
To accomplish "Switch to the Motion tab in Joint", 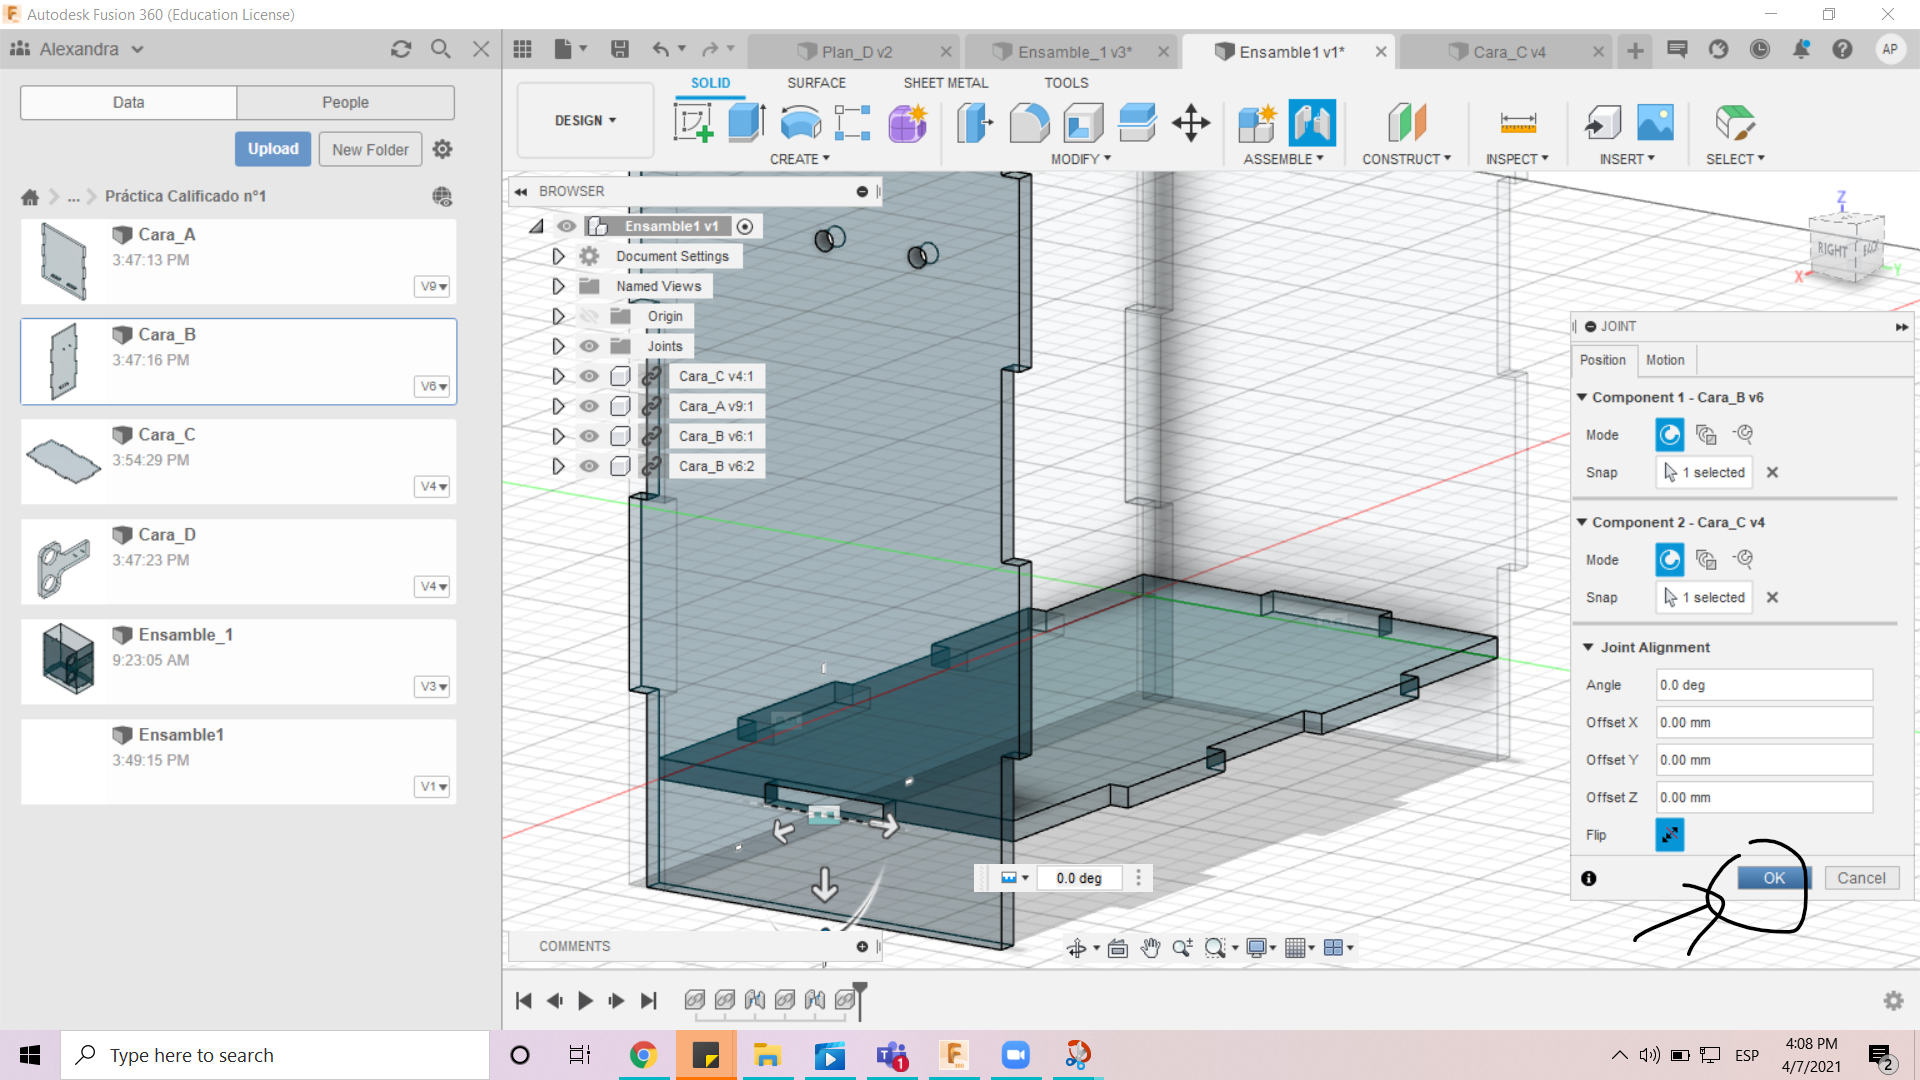I will pos(1665,359).
